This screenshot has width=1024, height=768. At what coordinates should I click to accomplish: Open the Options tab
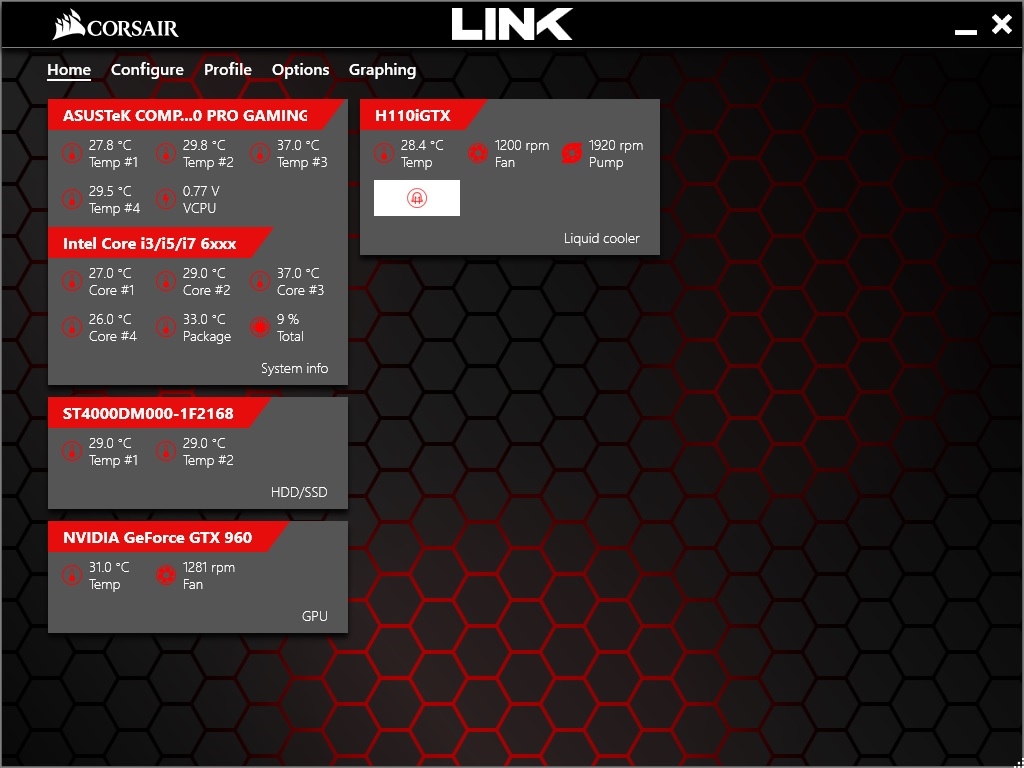click(300, 70)
